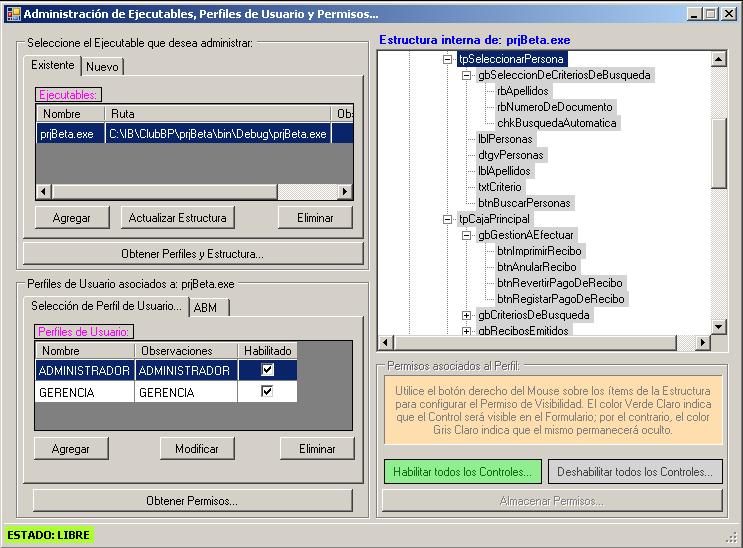This screenshot has height=548, width=743.
Task: Select the GERENCIA name cell
Action: (x=85, y=392)
